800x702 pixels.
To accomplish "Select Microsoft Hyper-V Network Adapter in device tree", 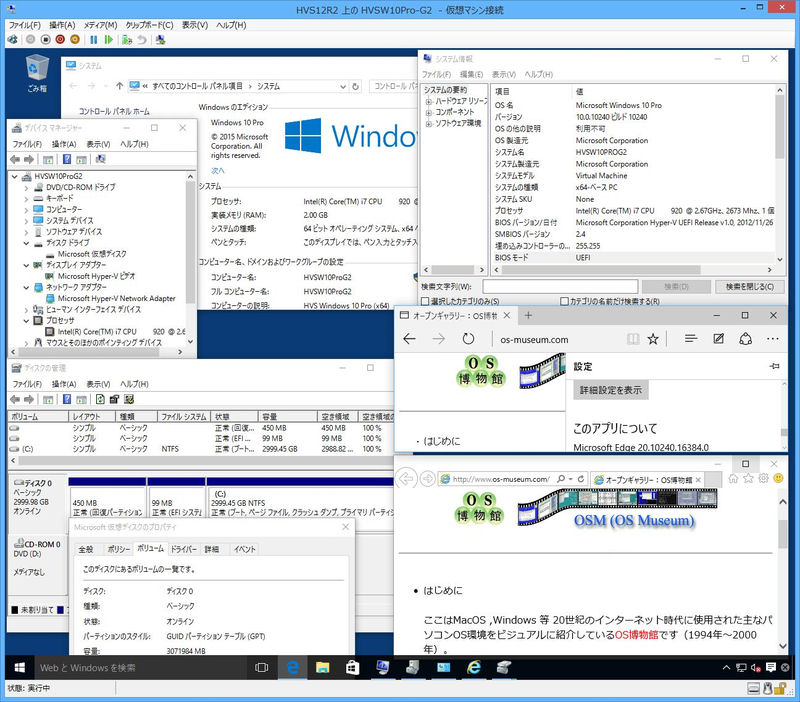I will (116, 298).
